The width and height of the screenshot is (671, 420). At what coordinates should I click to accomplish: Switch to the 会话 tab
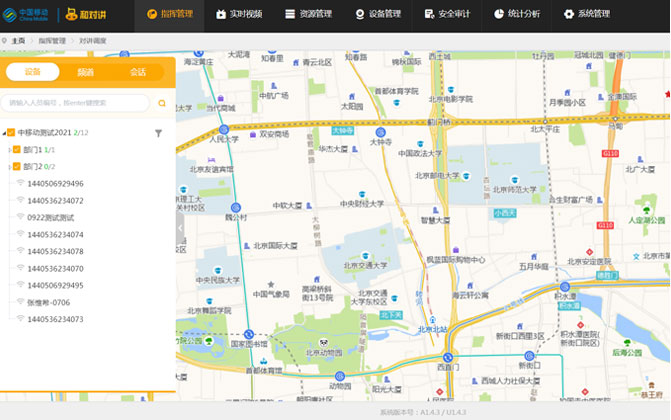click(138, 72)
